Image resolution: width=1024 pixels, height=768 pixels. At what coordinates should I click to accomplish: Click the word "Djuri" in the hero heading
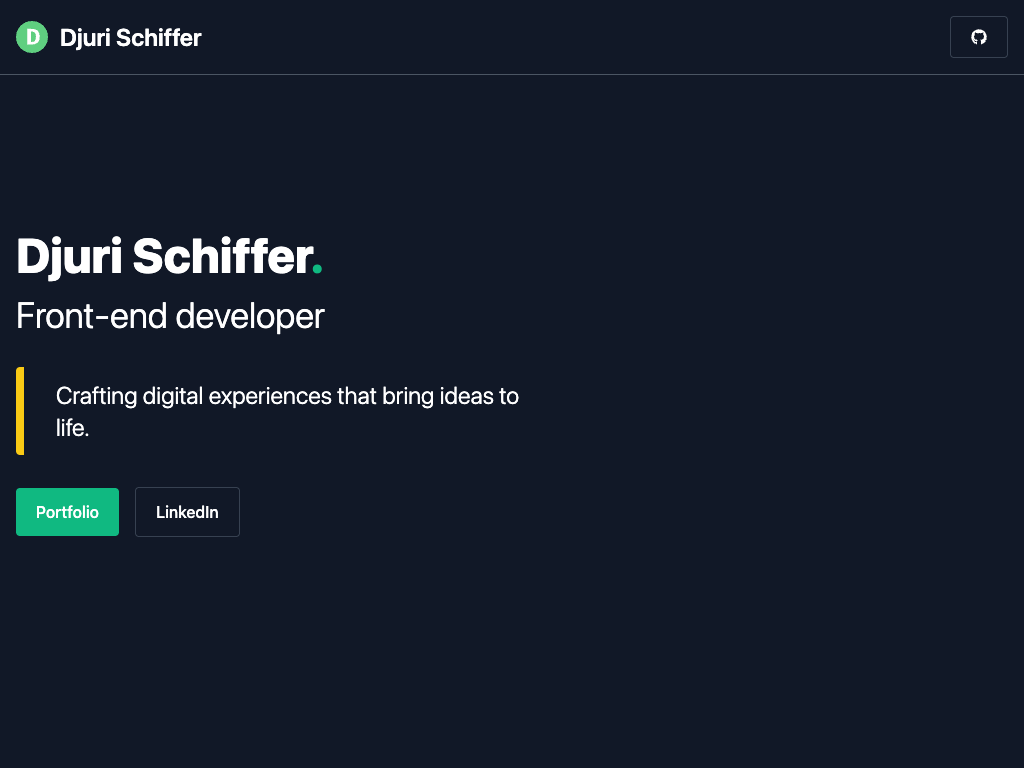[x=69, y=257]
